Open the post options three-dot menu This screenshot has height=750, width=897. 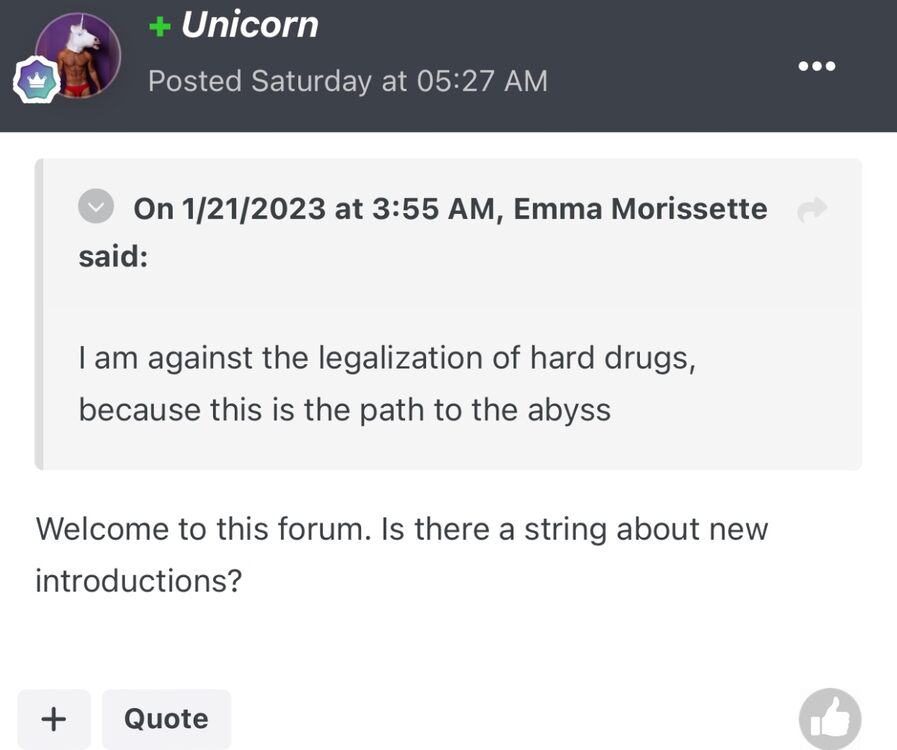coord(816,66)
